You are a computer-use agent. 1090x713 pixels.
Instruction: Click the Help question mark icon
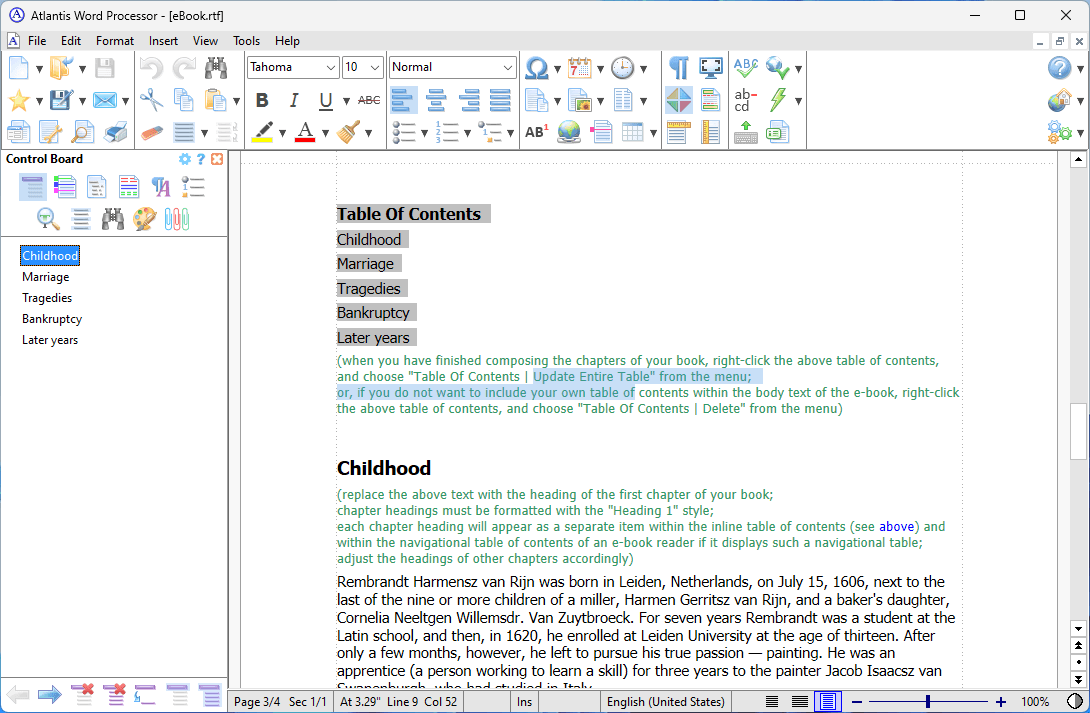[1059, 67]
